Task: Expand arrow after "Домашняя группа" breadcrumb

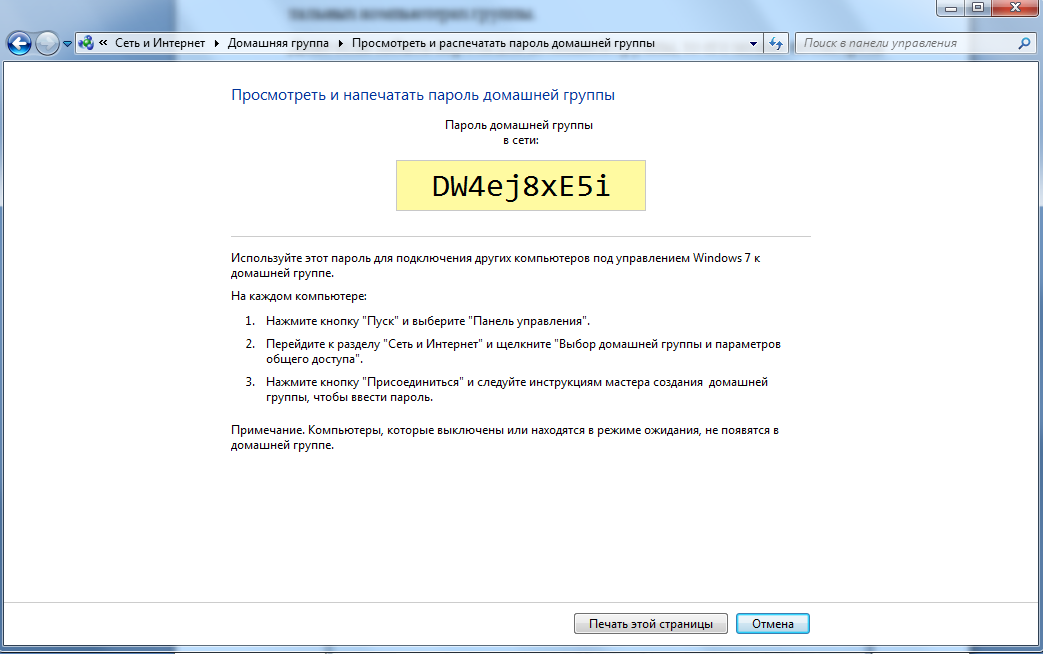Action: (x=340, y=43)
